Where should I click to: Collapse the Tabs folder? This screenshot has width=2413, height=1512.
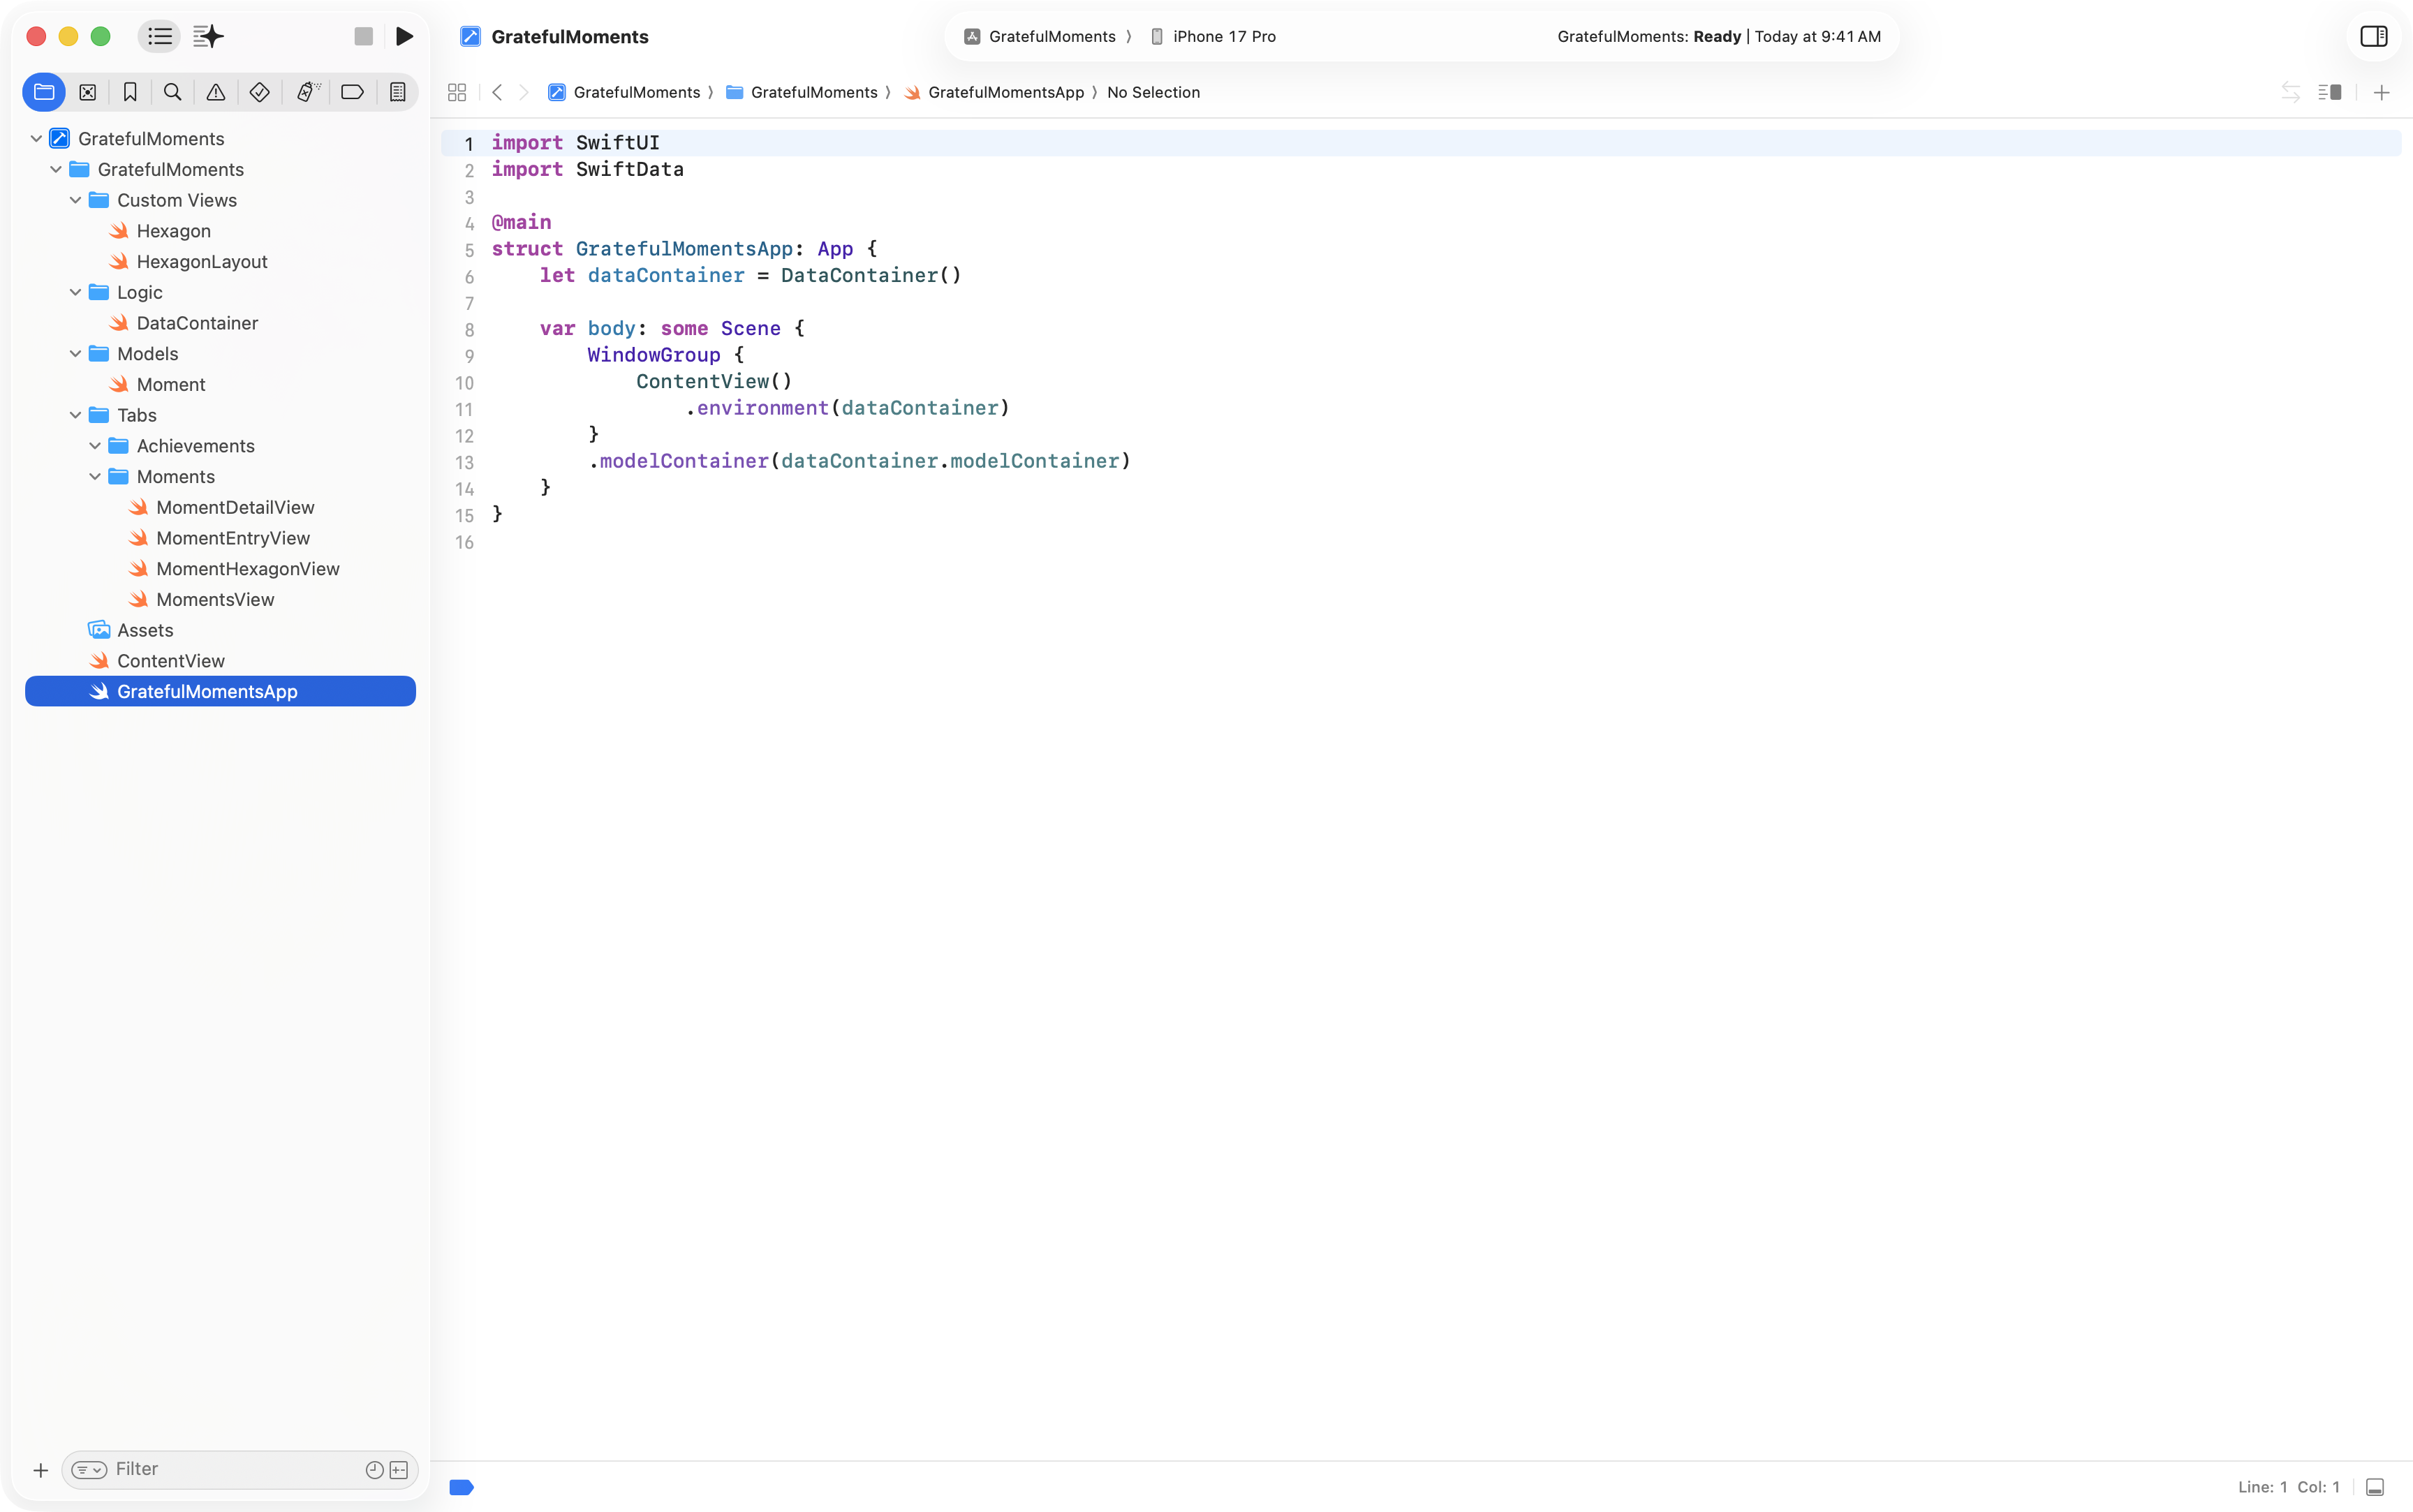(x=75, y=415)
